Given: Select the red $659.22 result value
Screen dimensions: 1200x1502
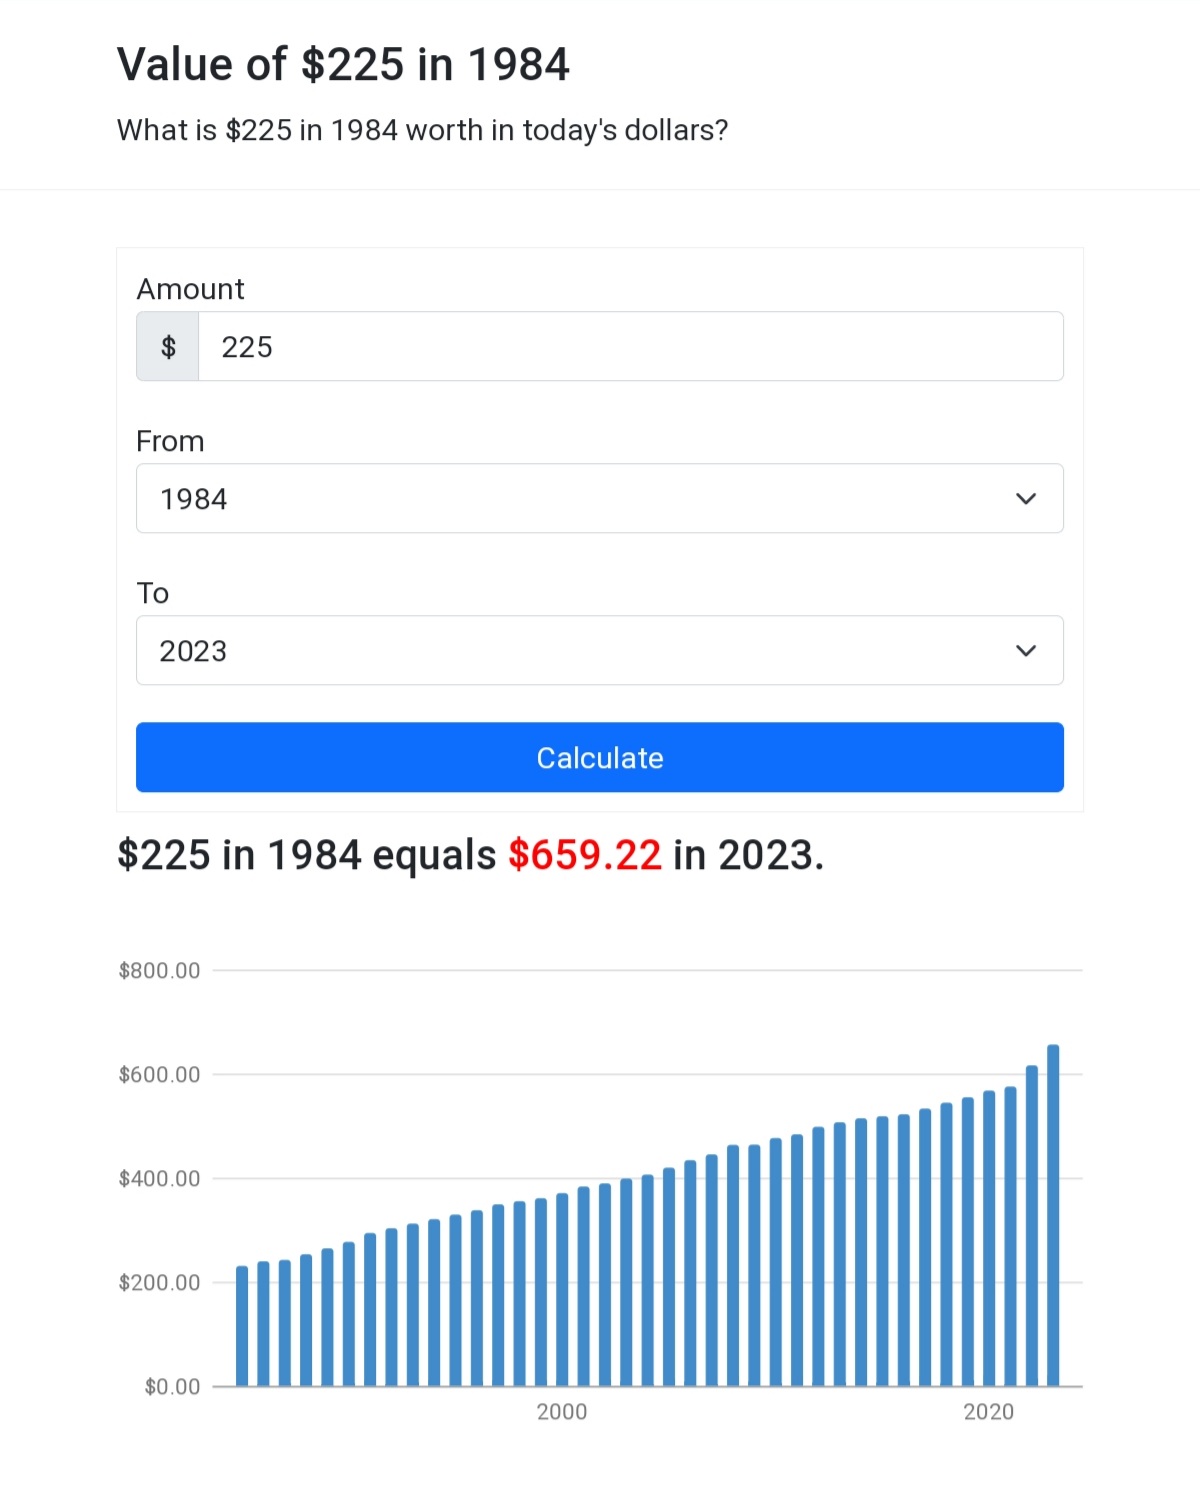Looking at the screenshot, I should coord(585,856).
